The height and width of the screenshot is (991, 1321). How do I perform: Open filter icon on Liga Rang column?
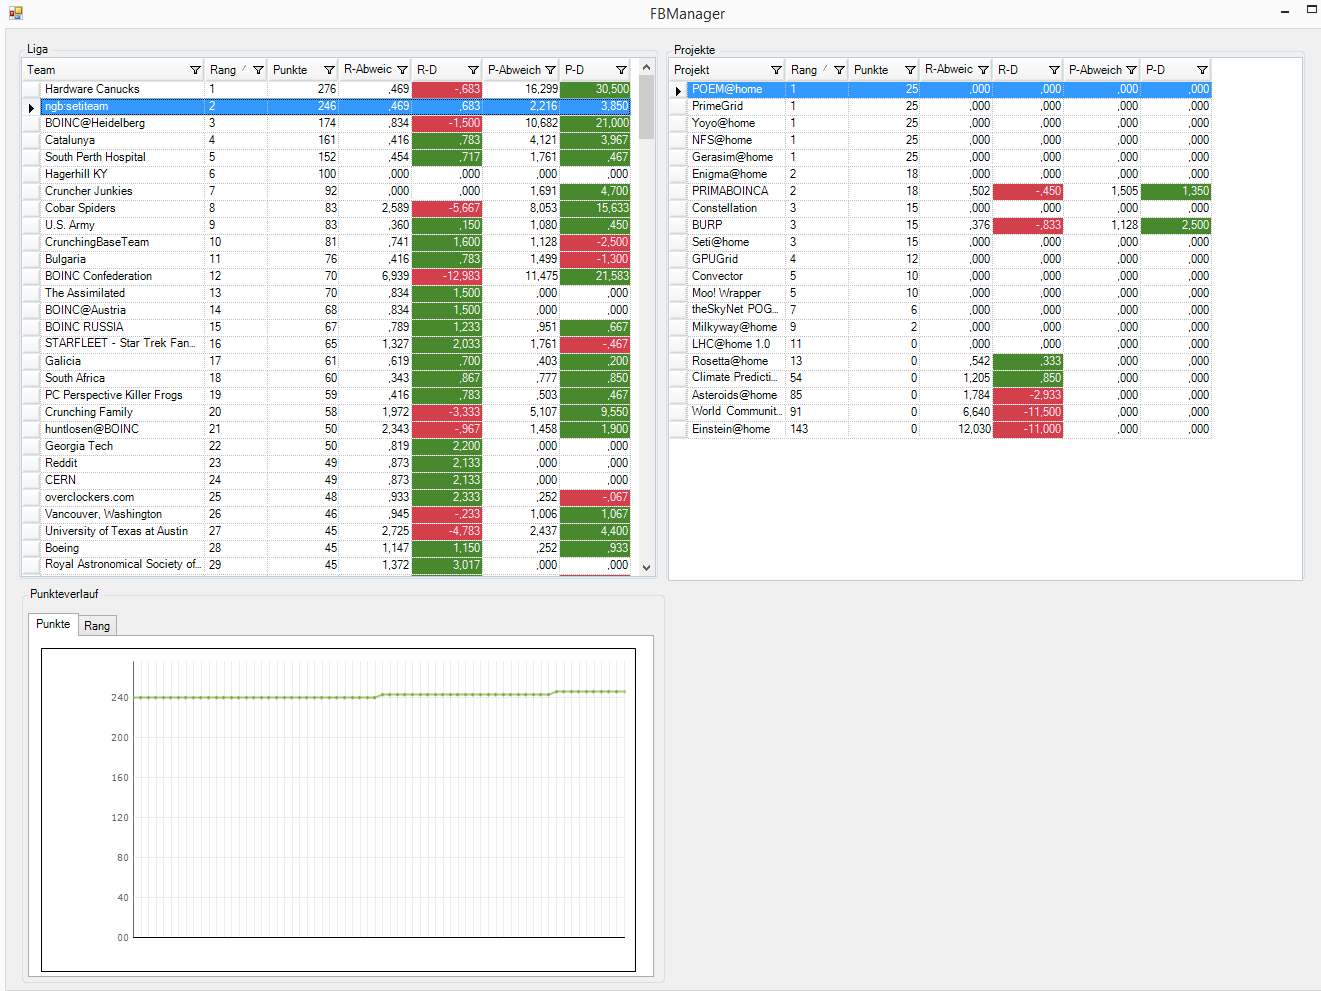tap(258, 70)
